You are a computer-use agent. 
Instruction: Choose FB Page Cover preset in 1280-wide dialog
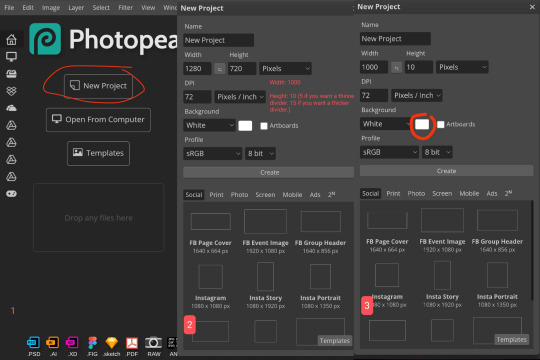tap(210, 232)
